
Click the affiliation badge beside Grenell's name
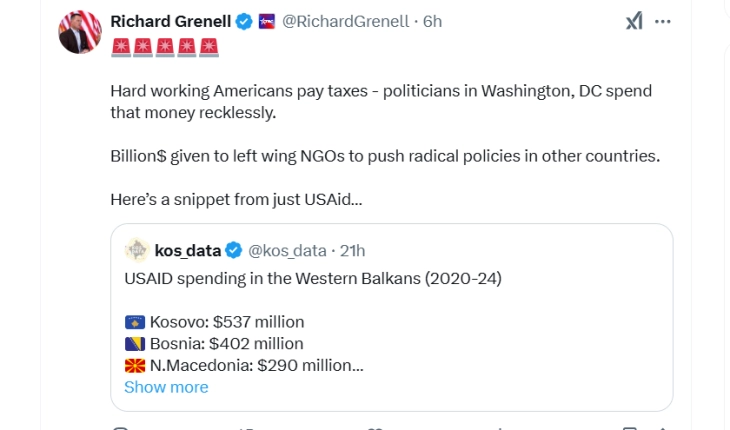267,21
